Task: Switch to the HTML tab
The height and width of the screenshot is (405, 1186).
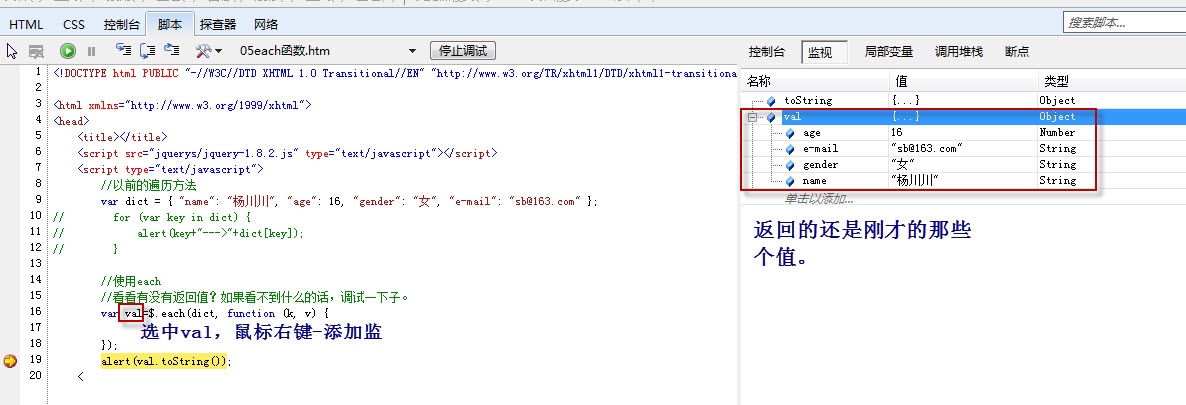Action: coord(26,24)
